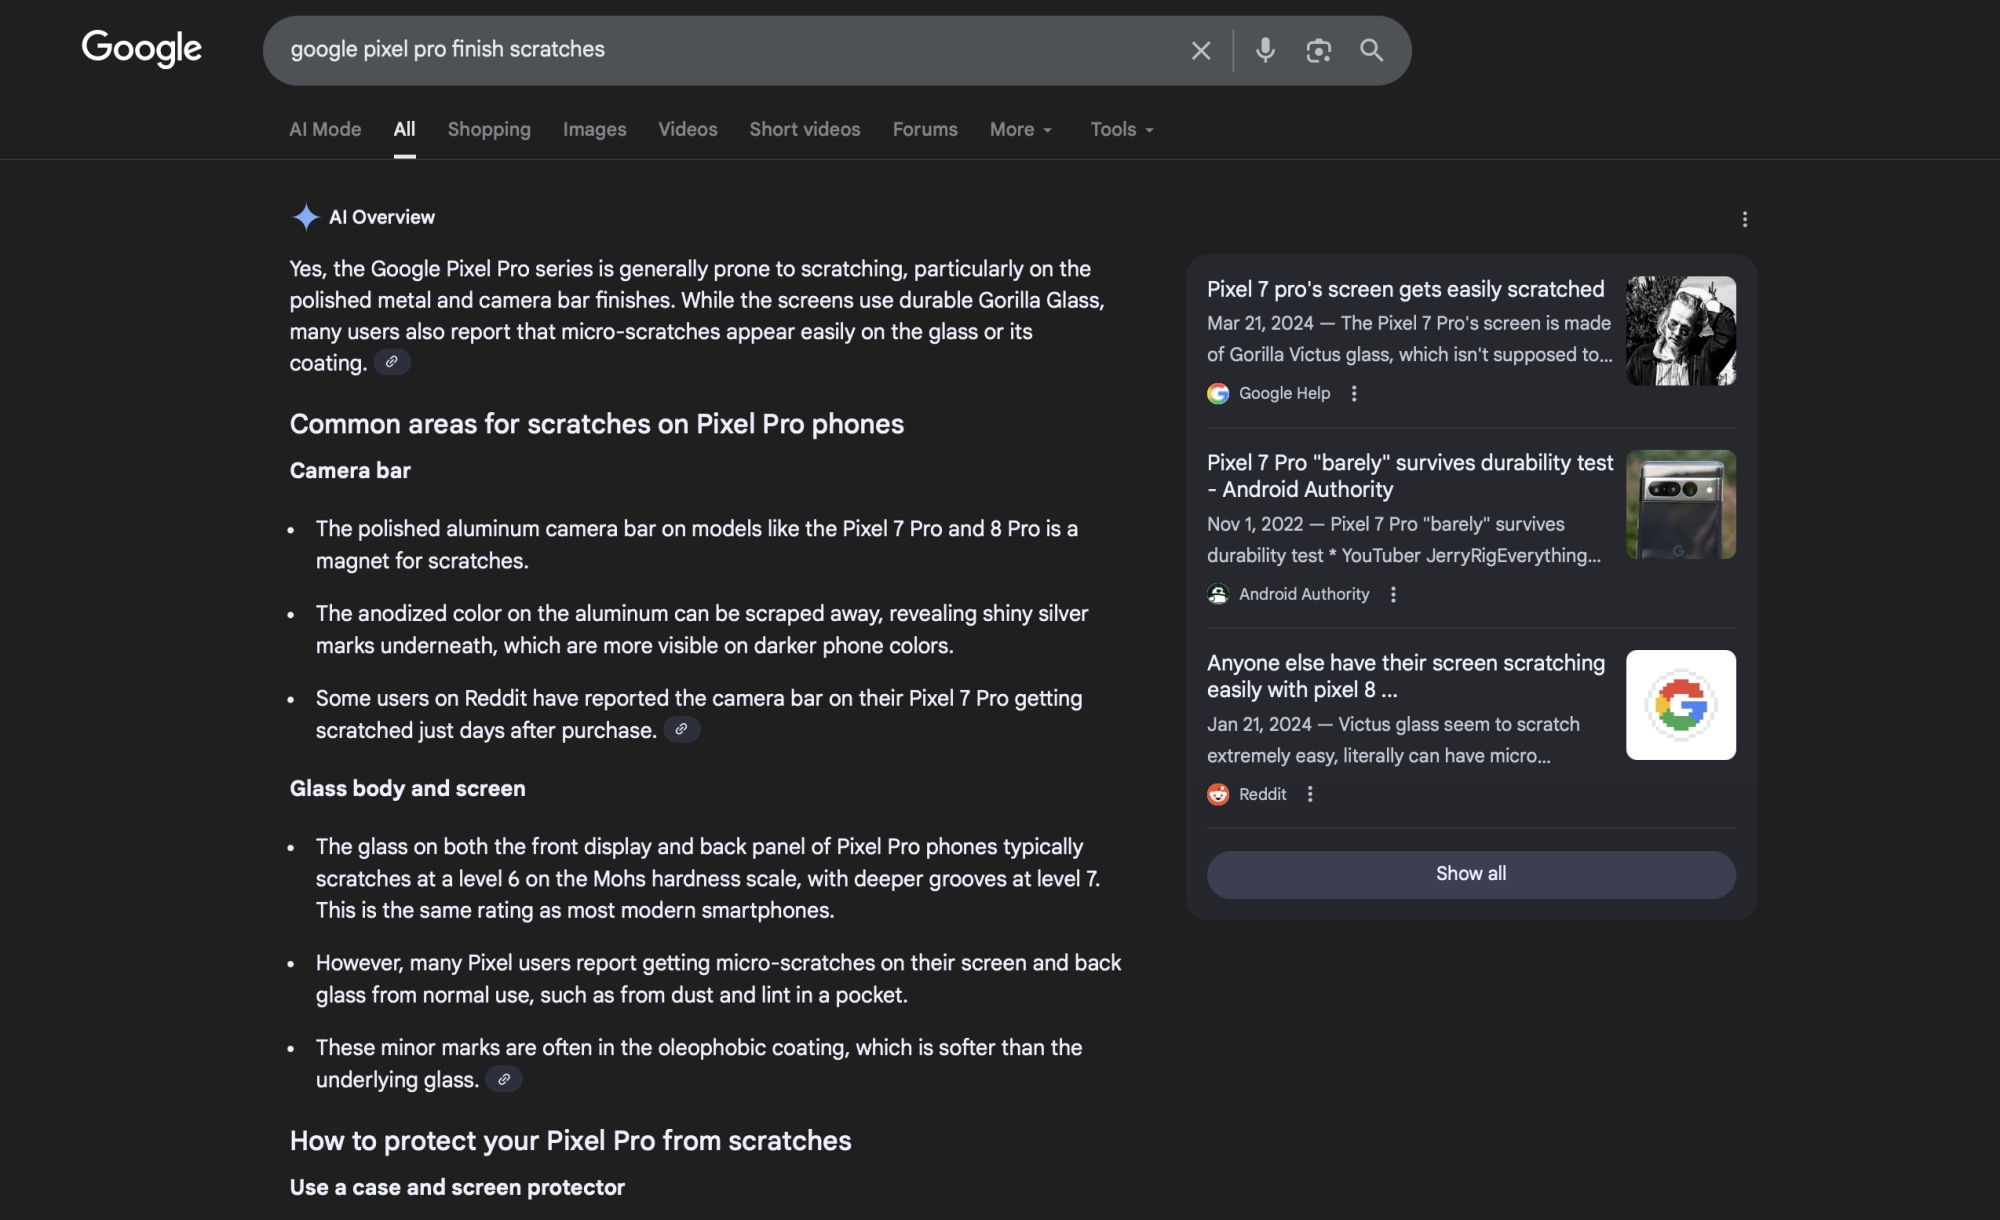Expand the More search filters dropdown
The width and height of the screenshot is (2000, 1220).
click(1020, 130)
